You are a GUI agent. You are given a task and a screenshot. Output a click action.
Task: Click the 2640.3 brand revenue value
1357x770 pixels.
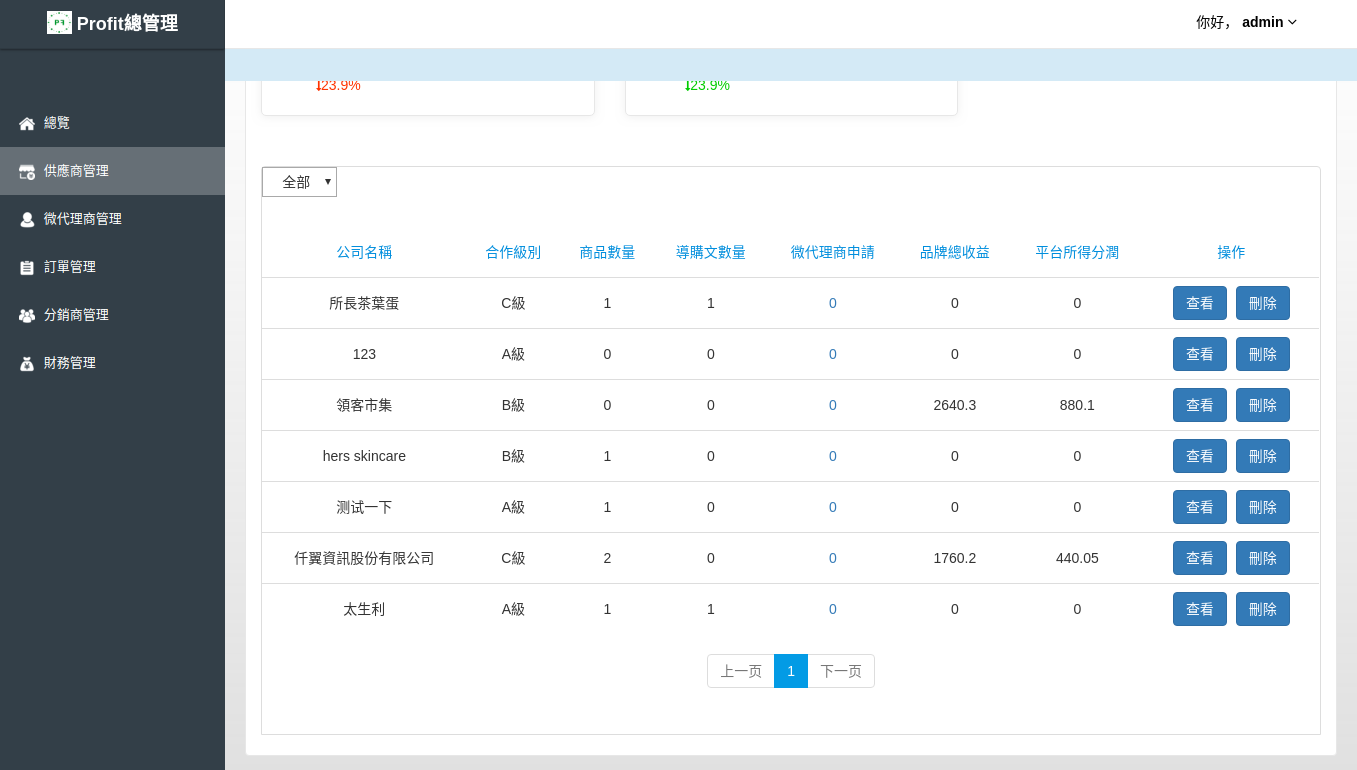pyautogui.click(x=955, y=405)
